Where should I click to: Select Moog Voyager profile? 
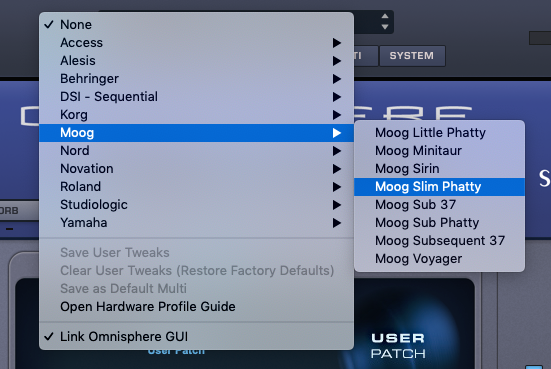(x=440, y=259)
